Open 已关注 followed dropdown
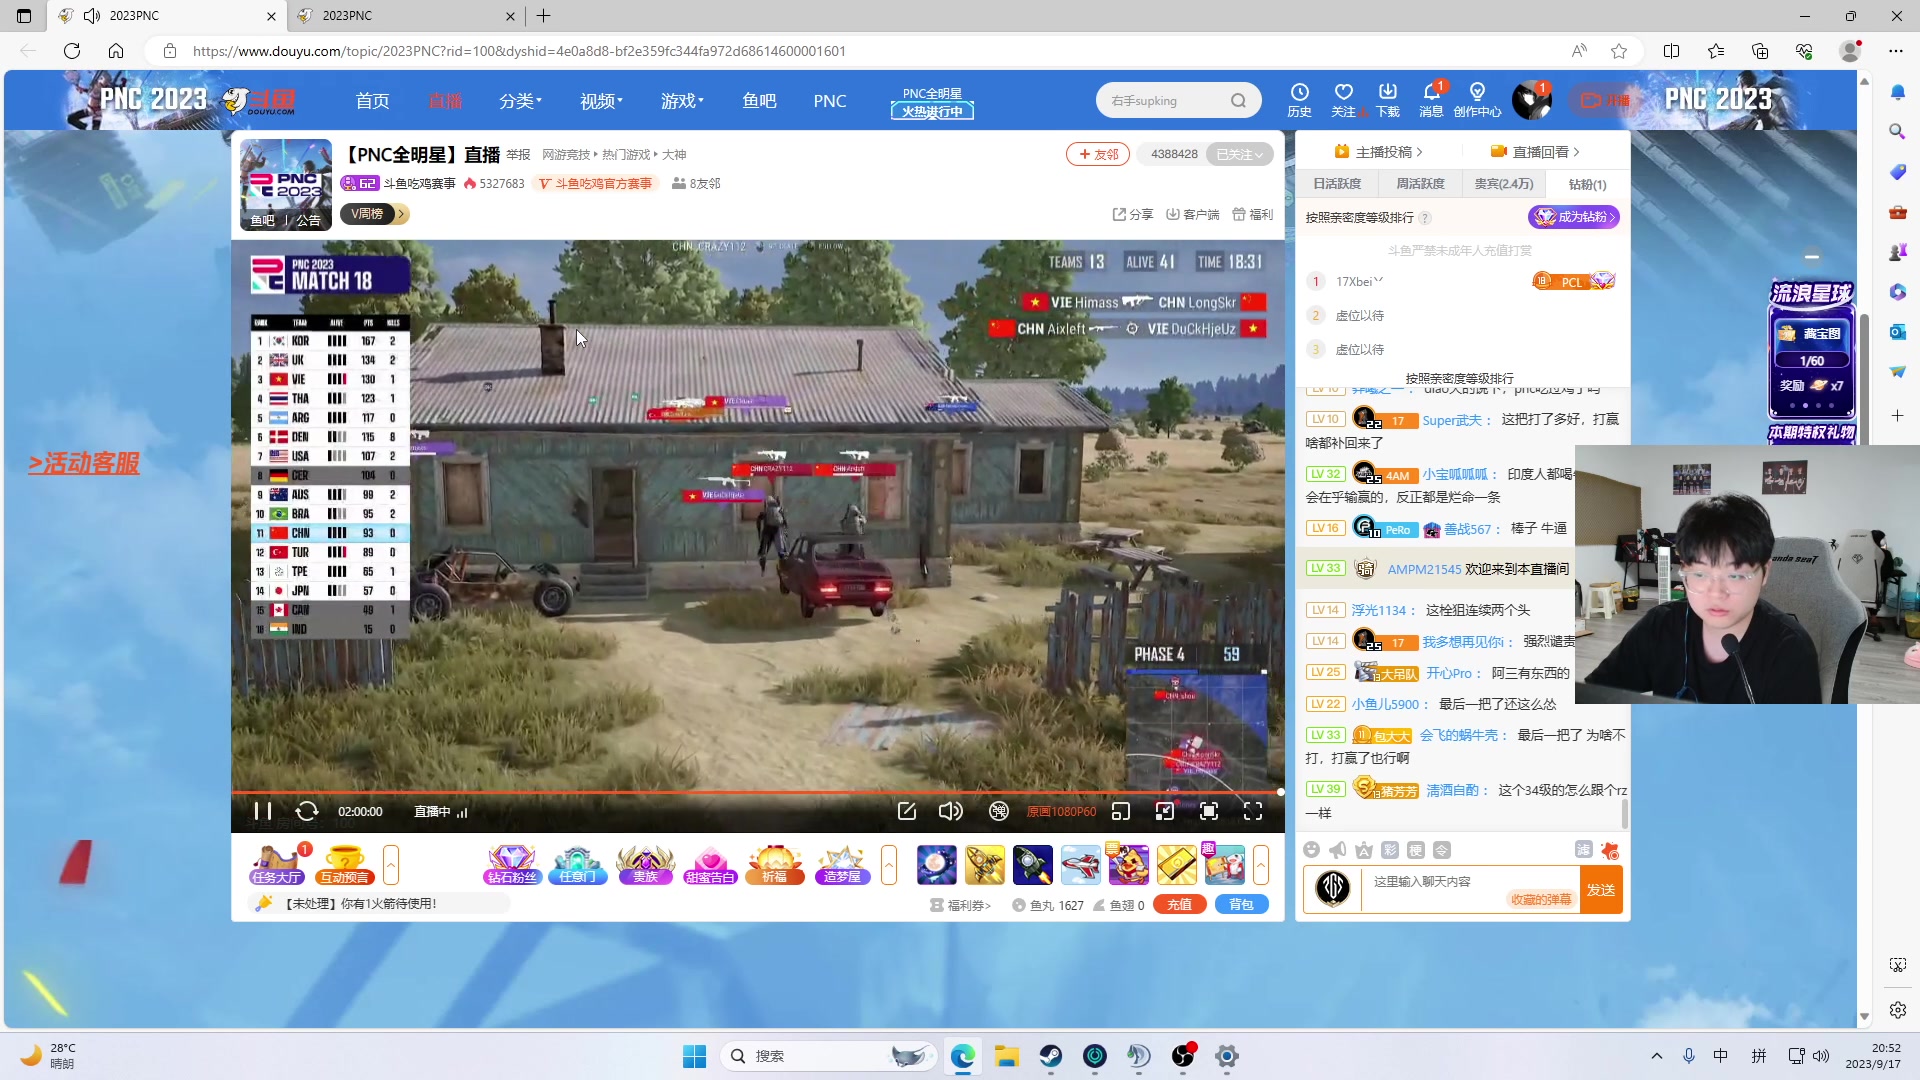This screenshot has height=1080, width=1920. click(1240, 154)
